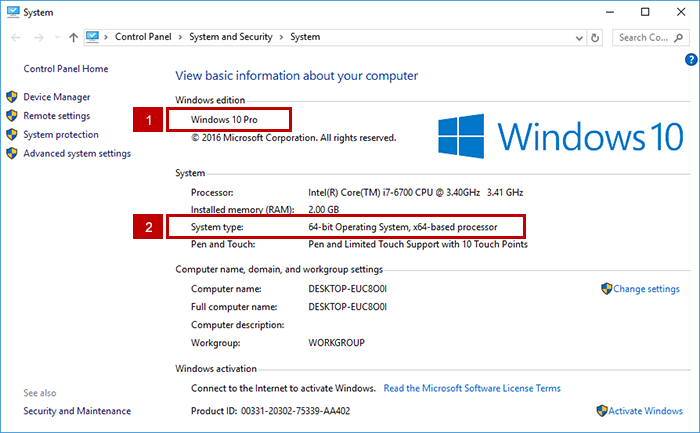Viewport: 700px width, 433px height.
Task: Open Remote settings
Action: point(57,116)
